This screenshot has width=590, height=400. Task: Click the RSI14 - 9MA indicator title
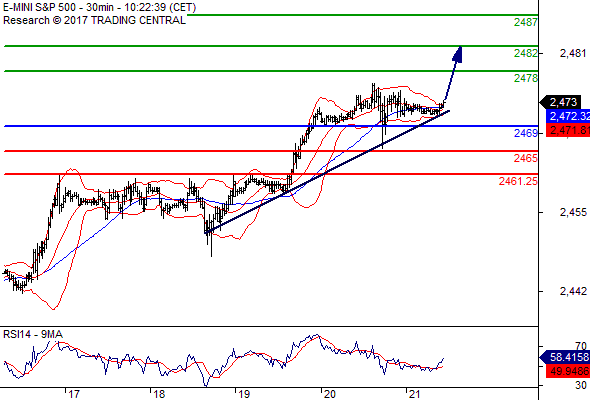pos(33,335)
